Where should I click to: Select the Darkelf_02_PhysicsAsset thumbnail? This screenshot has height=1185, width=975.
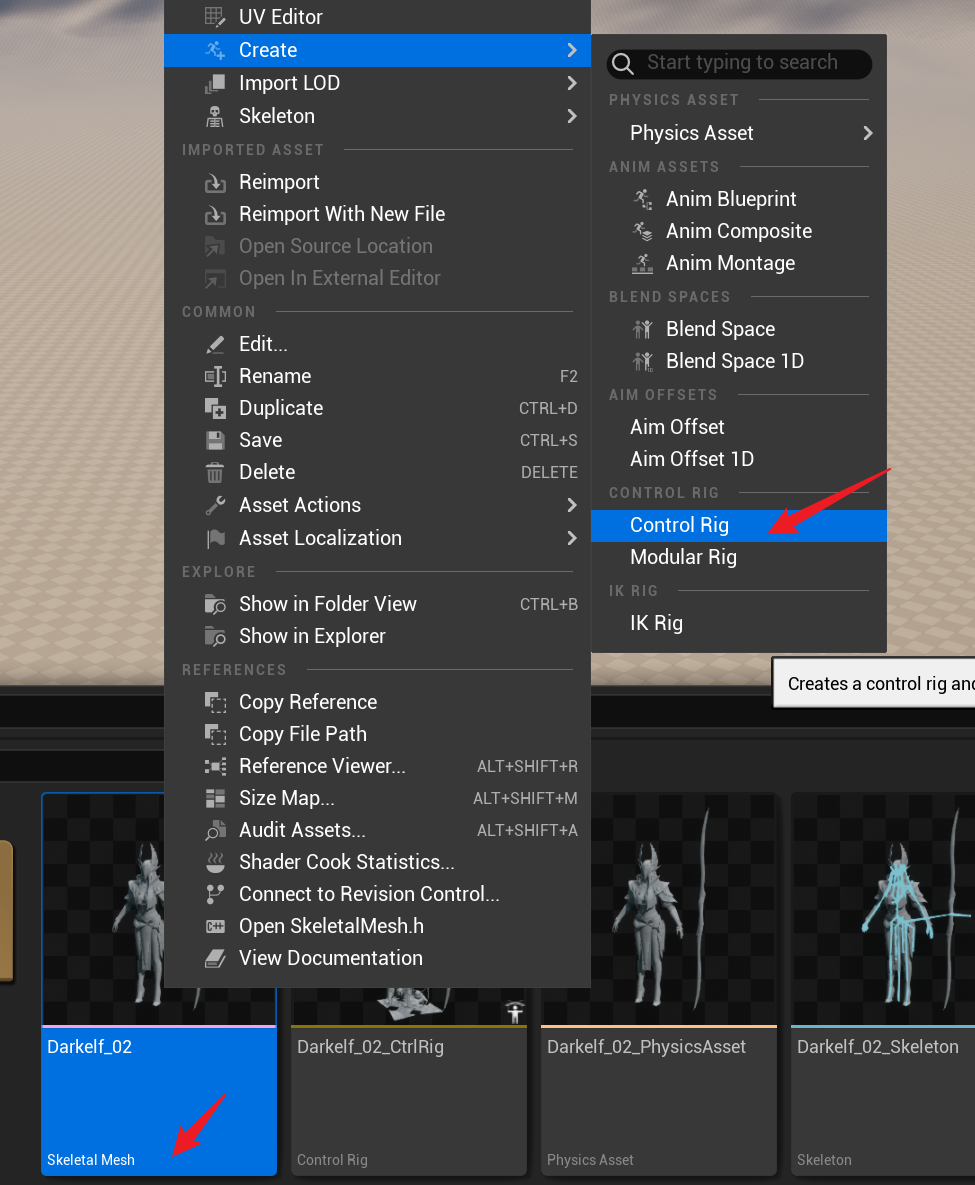point(659,909)
